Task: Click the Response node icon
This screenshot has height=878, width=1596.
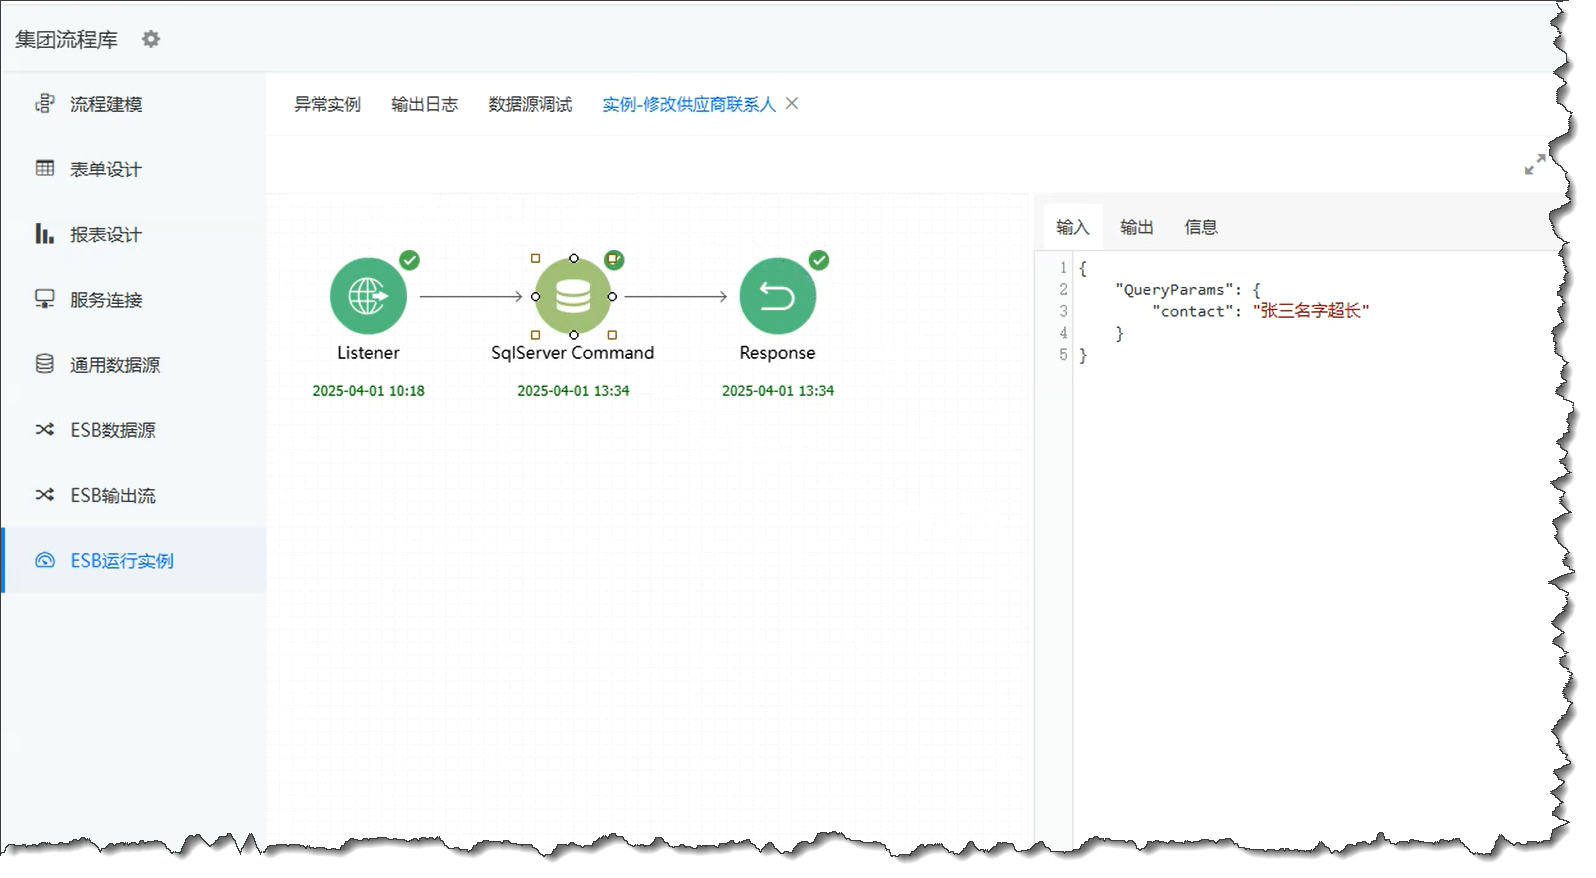Action: pos(777,296)
